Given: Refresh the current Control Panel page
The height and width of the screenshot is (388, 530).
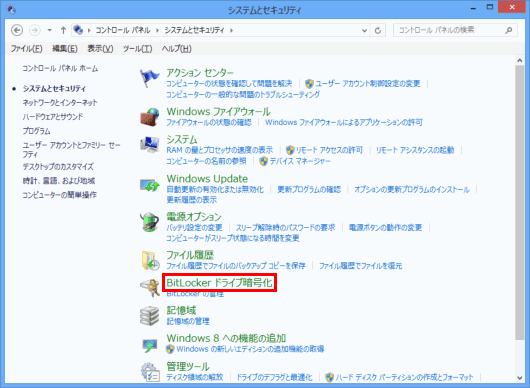Looking at the screenshot, I should pos(378,30).
